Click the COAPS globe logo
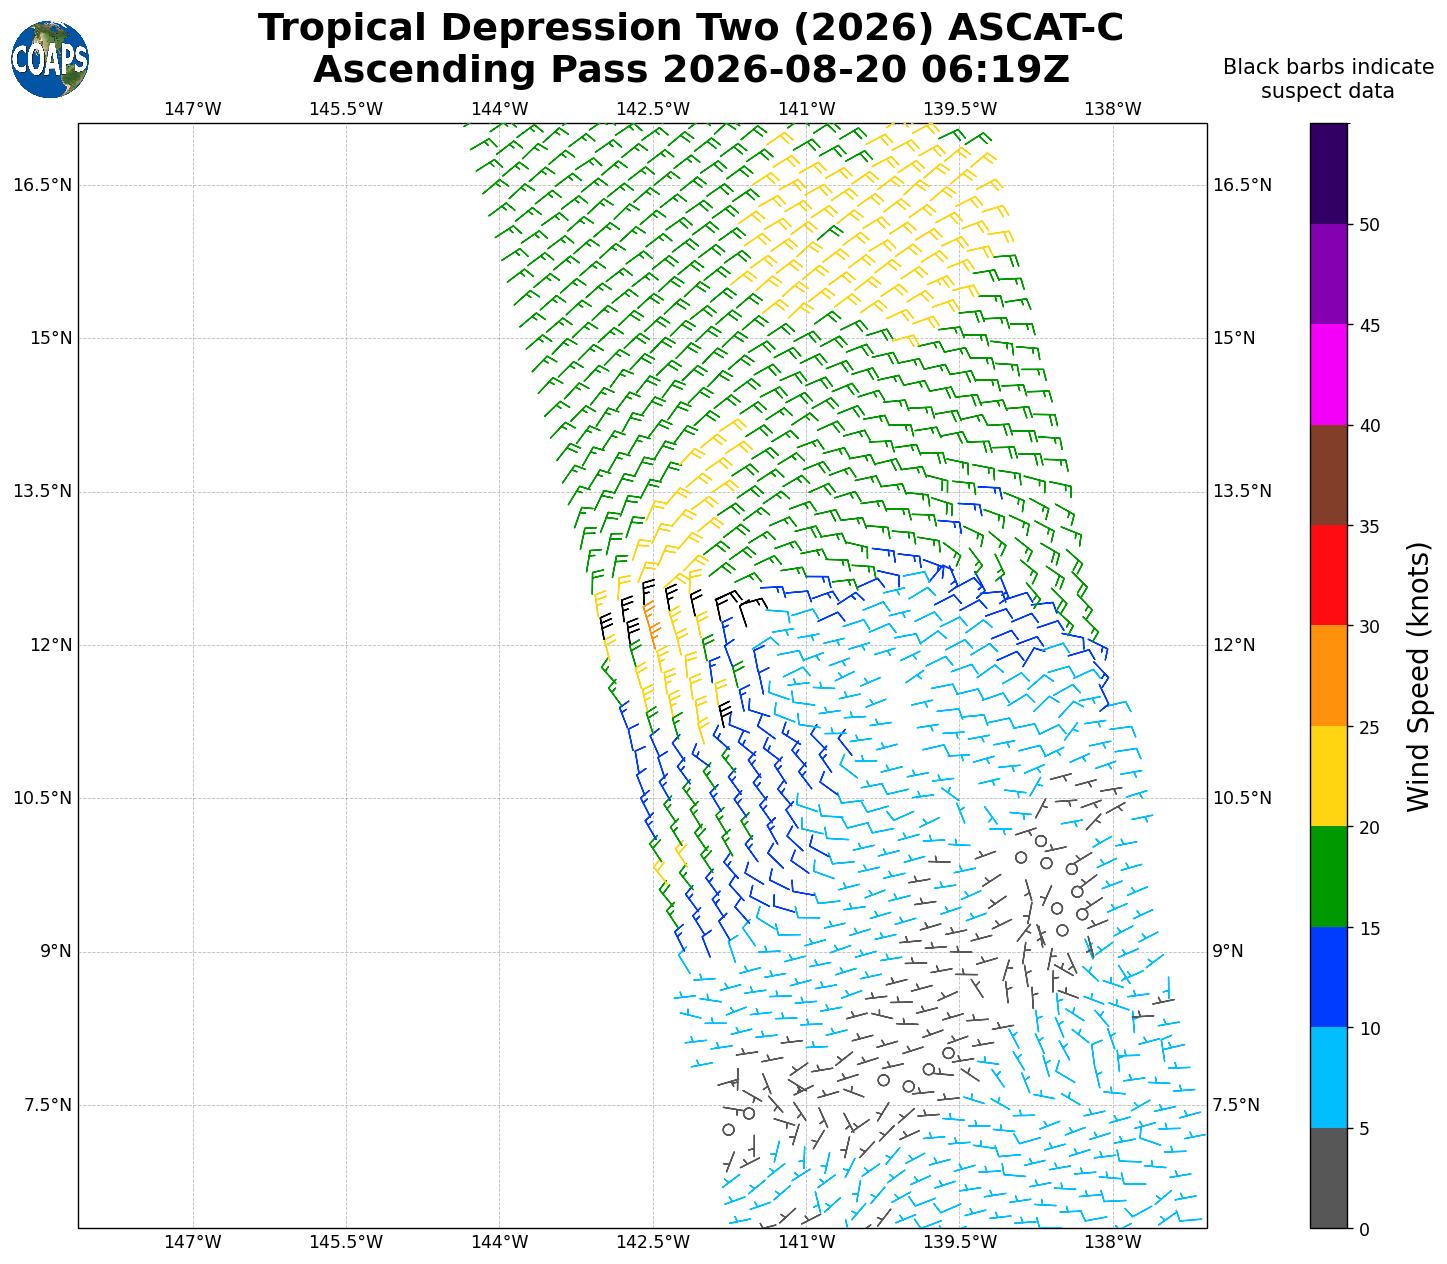Image resolution: width=1447 pixels, height=1264 pixels. point(50,59)
